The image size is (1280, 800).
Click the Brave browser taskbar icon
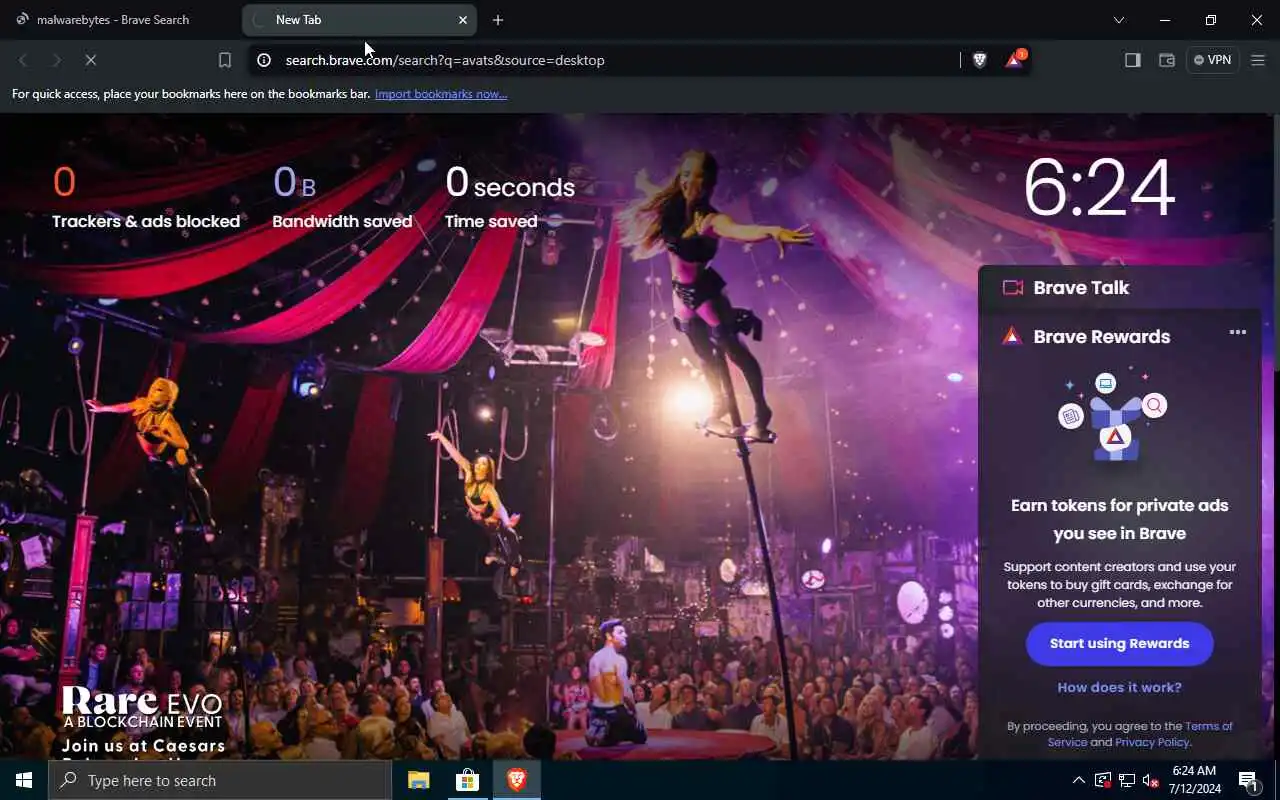pyautogui.click(x=517, y=780)
